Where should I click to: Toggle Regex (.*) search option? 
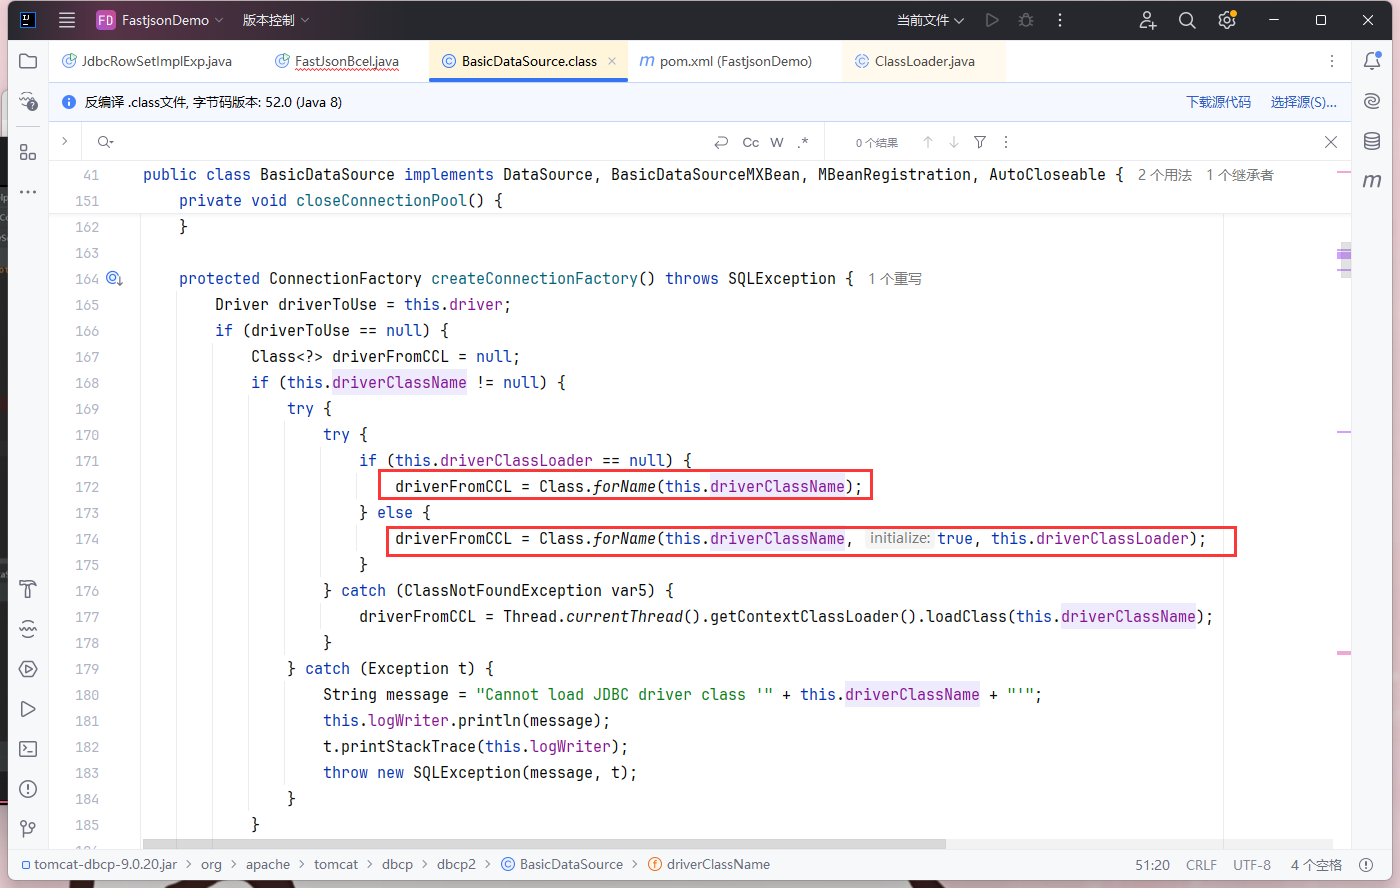[802, 142]
